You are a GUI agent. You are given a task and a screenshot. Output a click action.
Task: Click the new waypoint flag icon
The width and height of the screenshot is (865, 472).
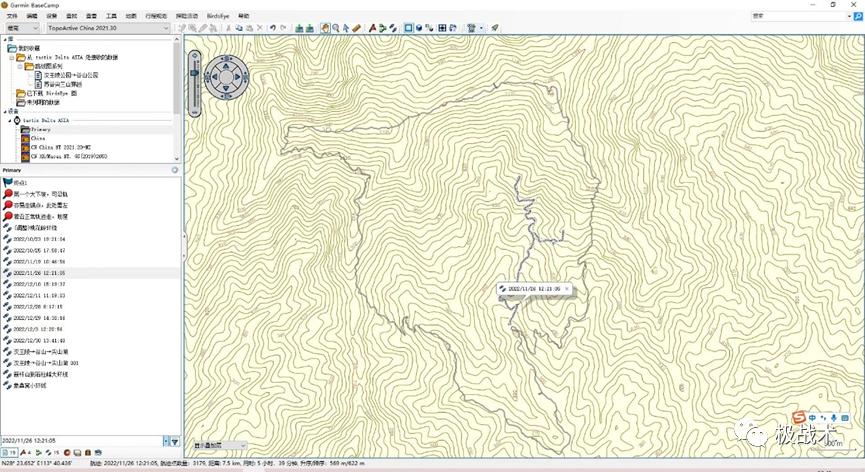pos(373,28)
